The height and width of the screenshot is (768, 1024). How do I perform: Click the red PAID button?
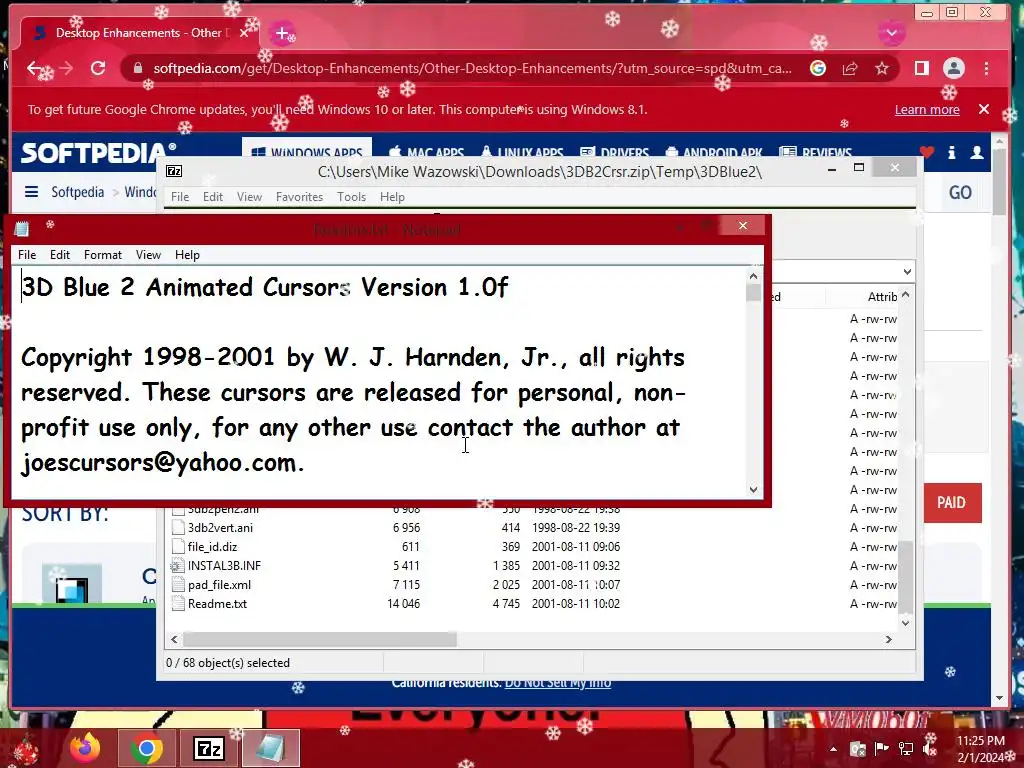952,503
